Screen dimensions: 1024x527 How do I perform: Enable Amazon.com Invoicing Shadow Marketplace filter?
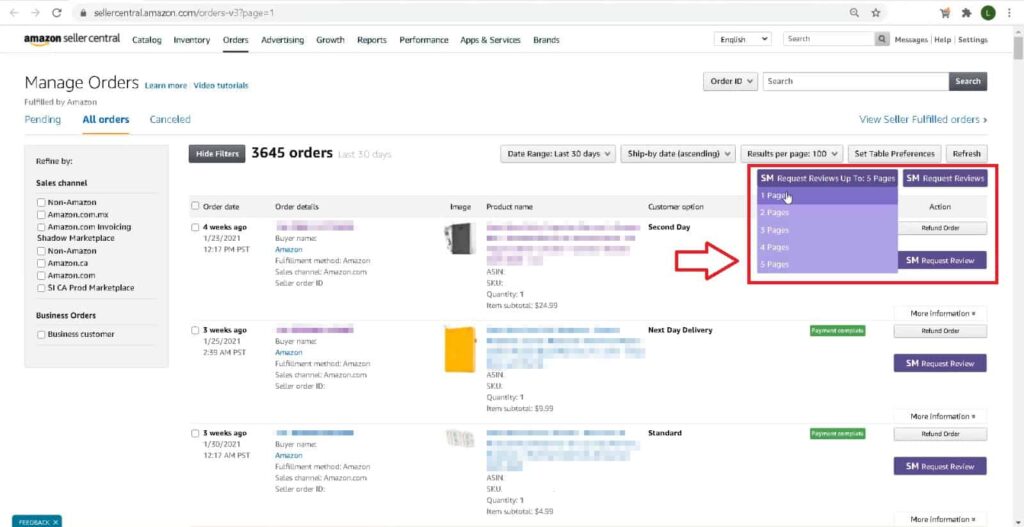click(x=42, y=227)
